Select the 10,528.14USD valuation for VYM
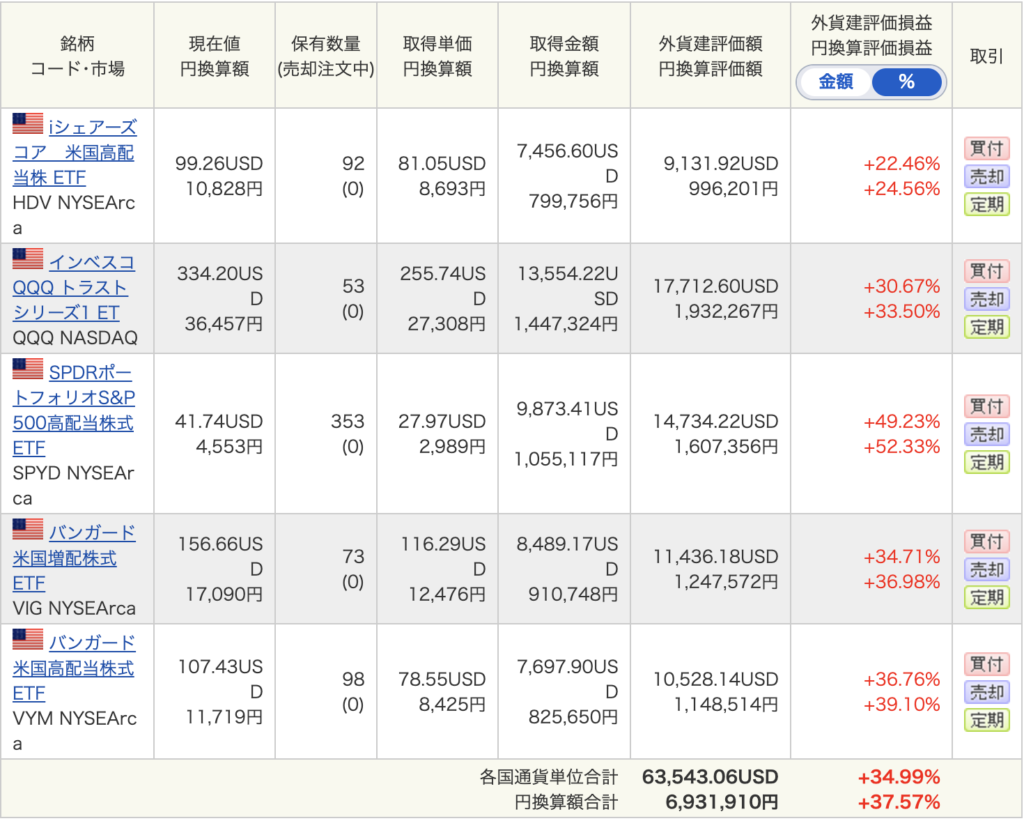Screen dimensions: 1024x821 pos(716,679)
